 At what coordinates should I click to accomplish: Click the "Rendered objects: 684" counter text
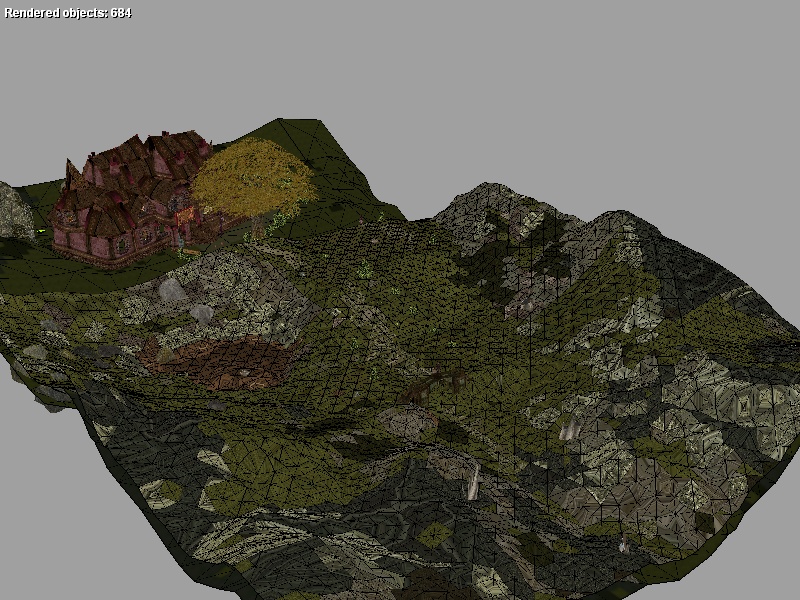tap(68, 13)
